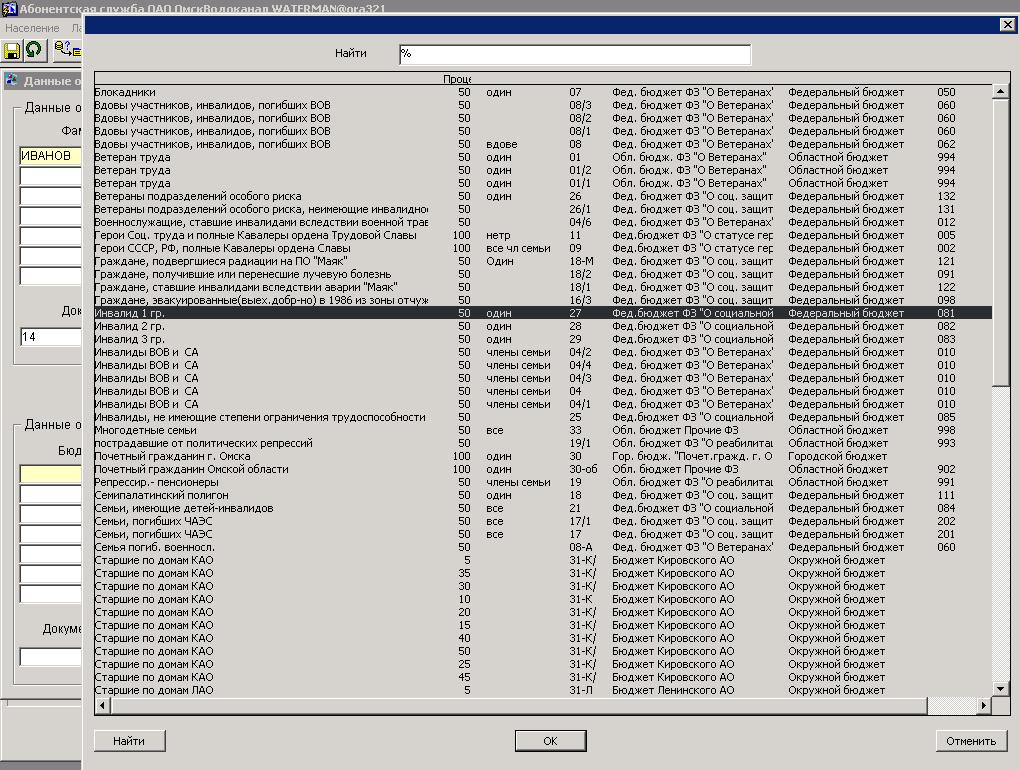This screenshot has height=770, width=1020.
Task: Click the green refresh arrow icon
Action: [34, 50]
